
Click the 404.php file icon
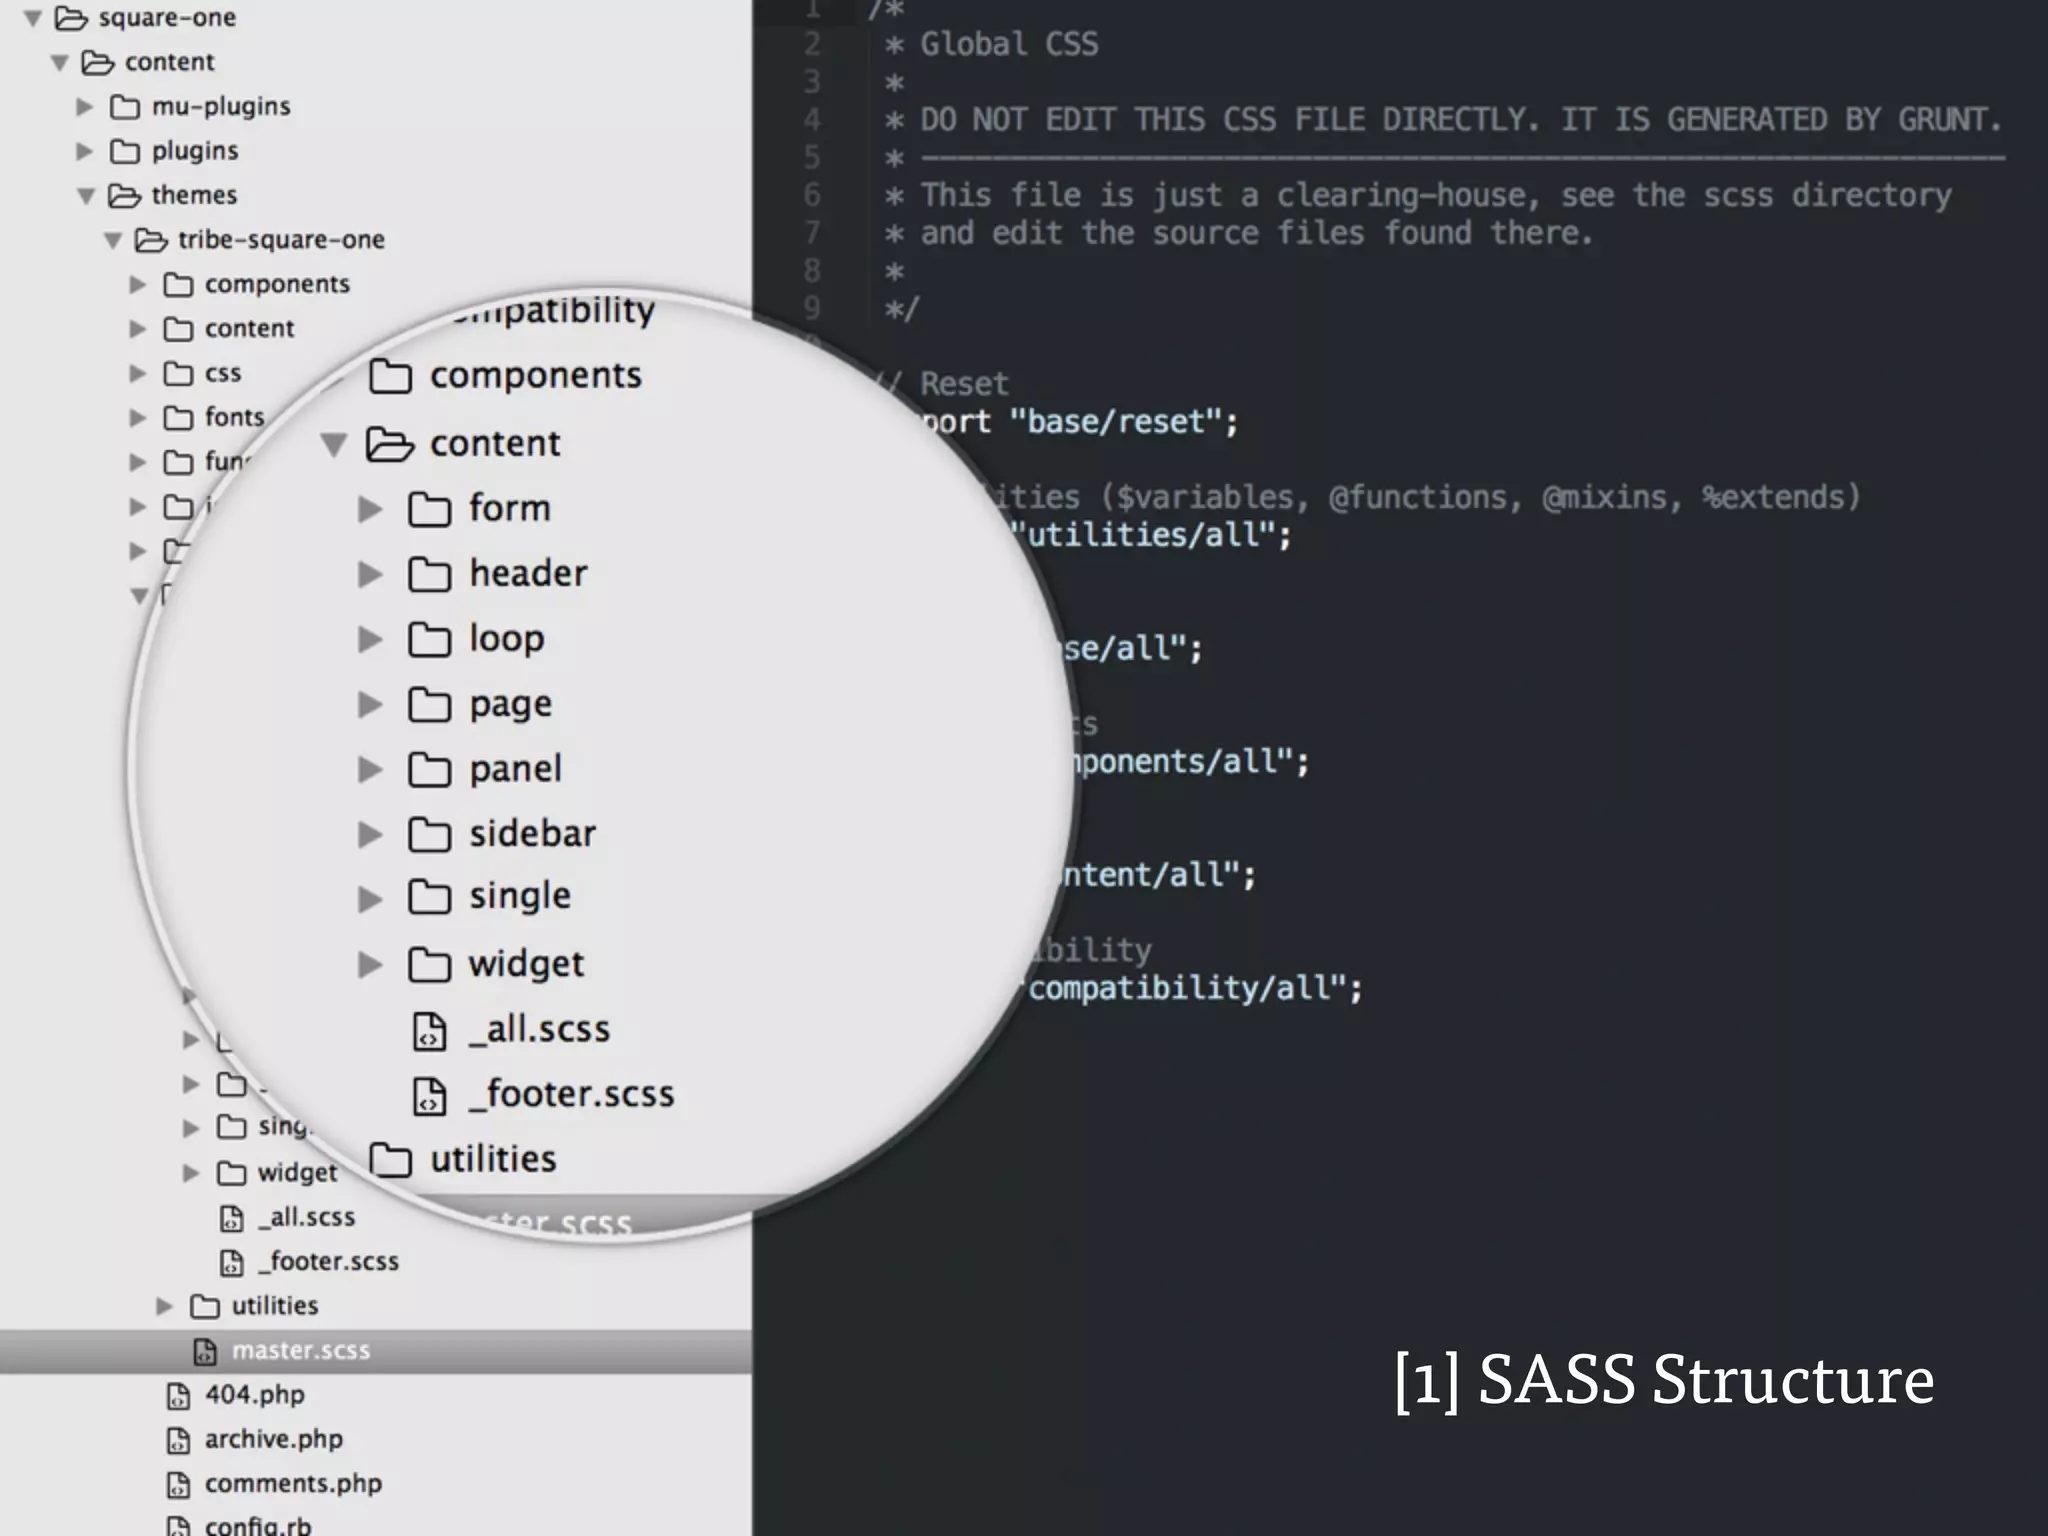(x=178, y=1396)
